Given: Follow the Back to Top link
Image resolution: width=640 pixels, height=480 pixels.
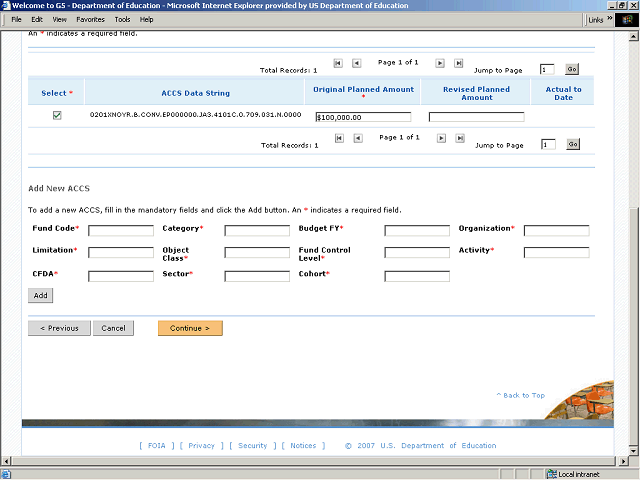Looking at the screenshot, I should (521, 395).
